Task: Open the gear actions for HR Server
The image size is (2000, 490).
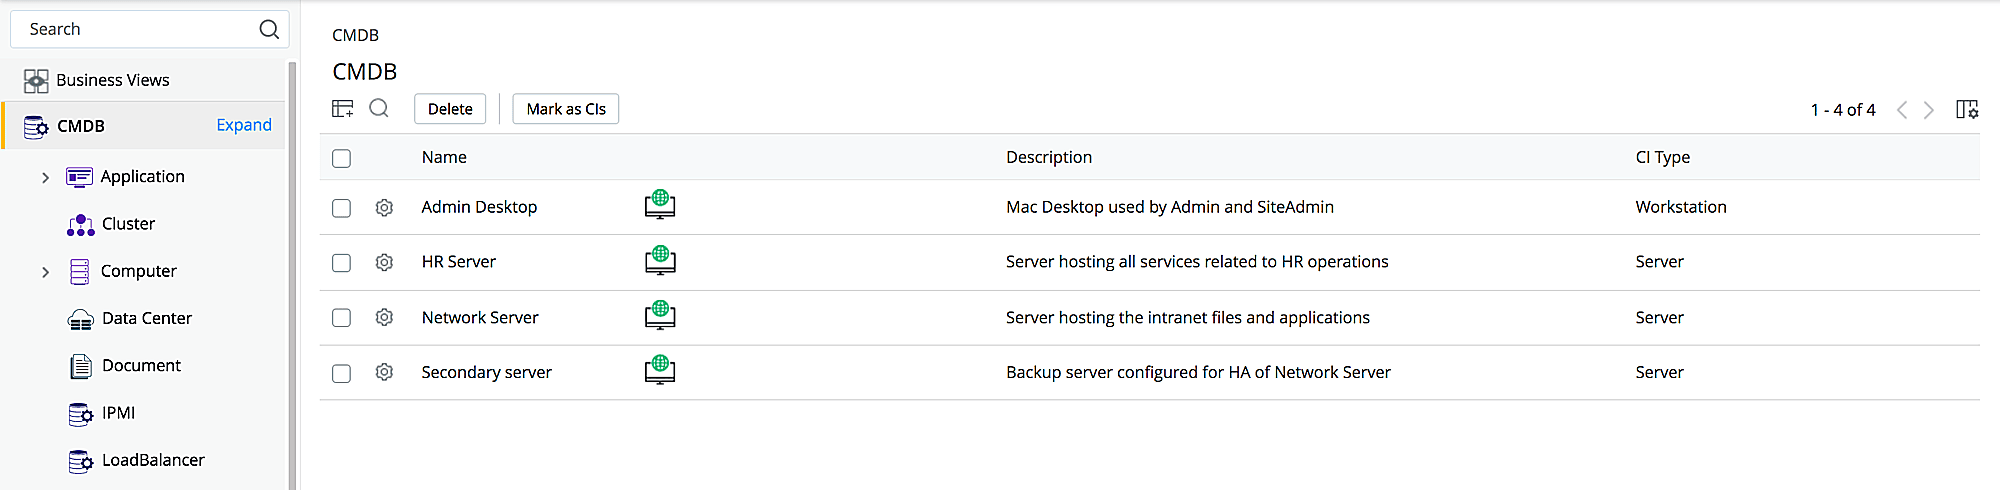Action: coord(384,262)
